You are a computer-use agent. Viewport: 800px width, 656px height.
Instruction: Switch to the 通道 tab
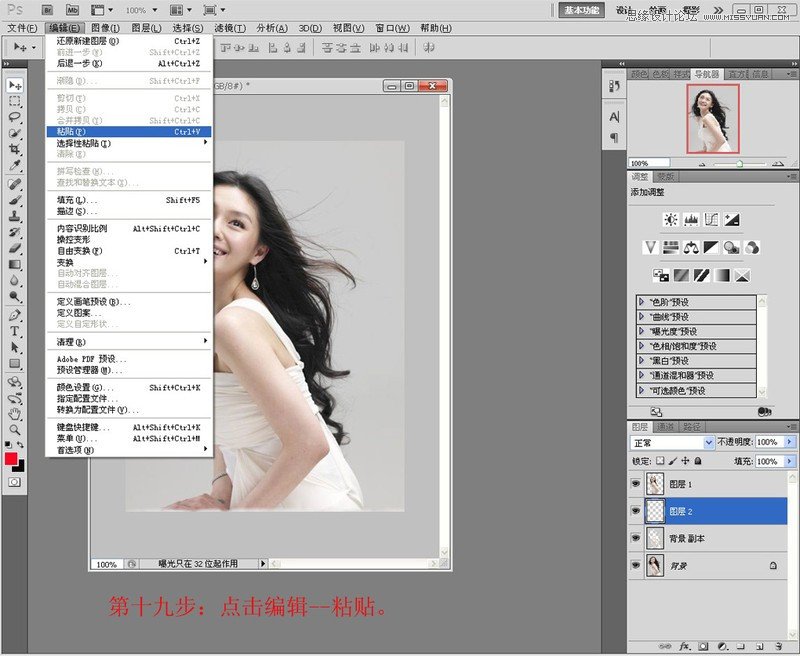pos(667,425)
